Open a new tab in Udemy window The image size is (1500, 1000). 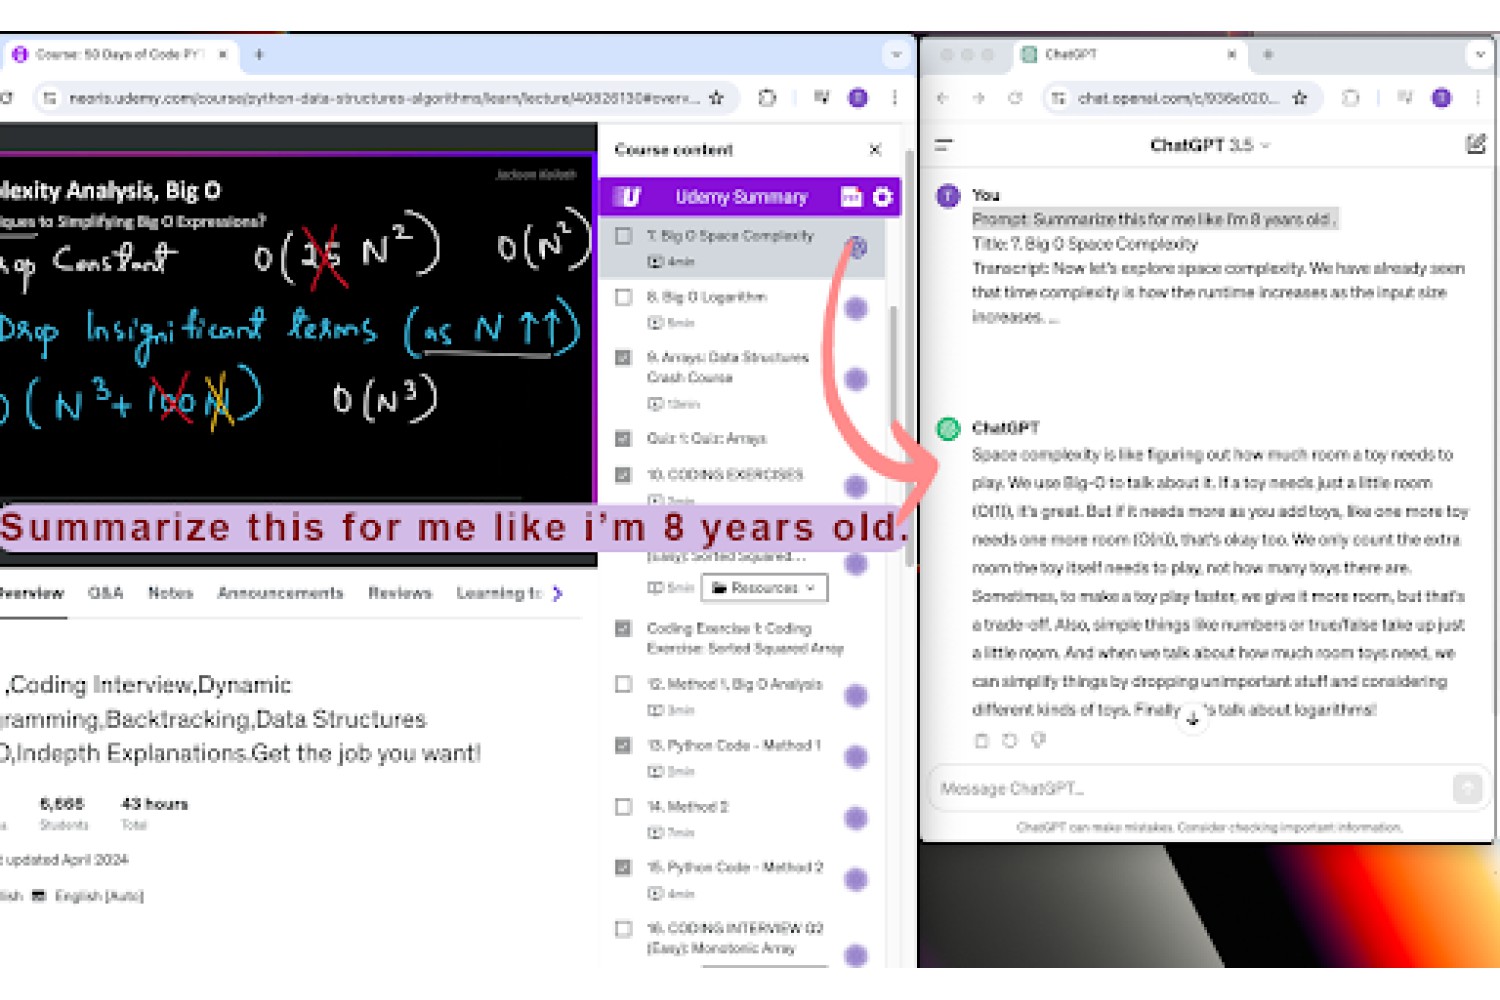(x=259, y=55)
